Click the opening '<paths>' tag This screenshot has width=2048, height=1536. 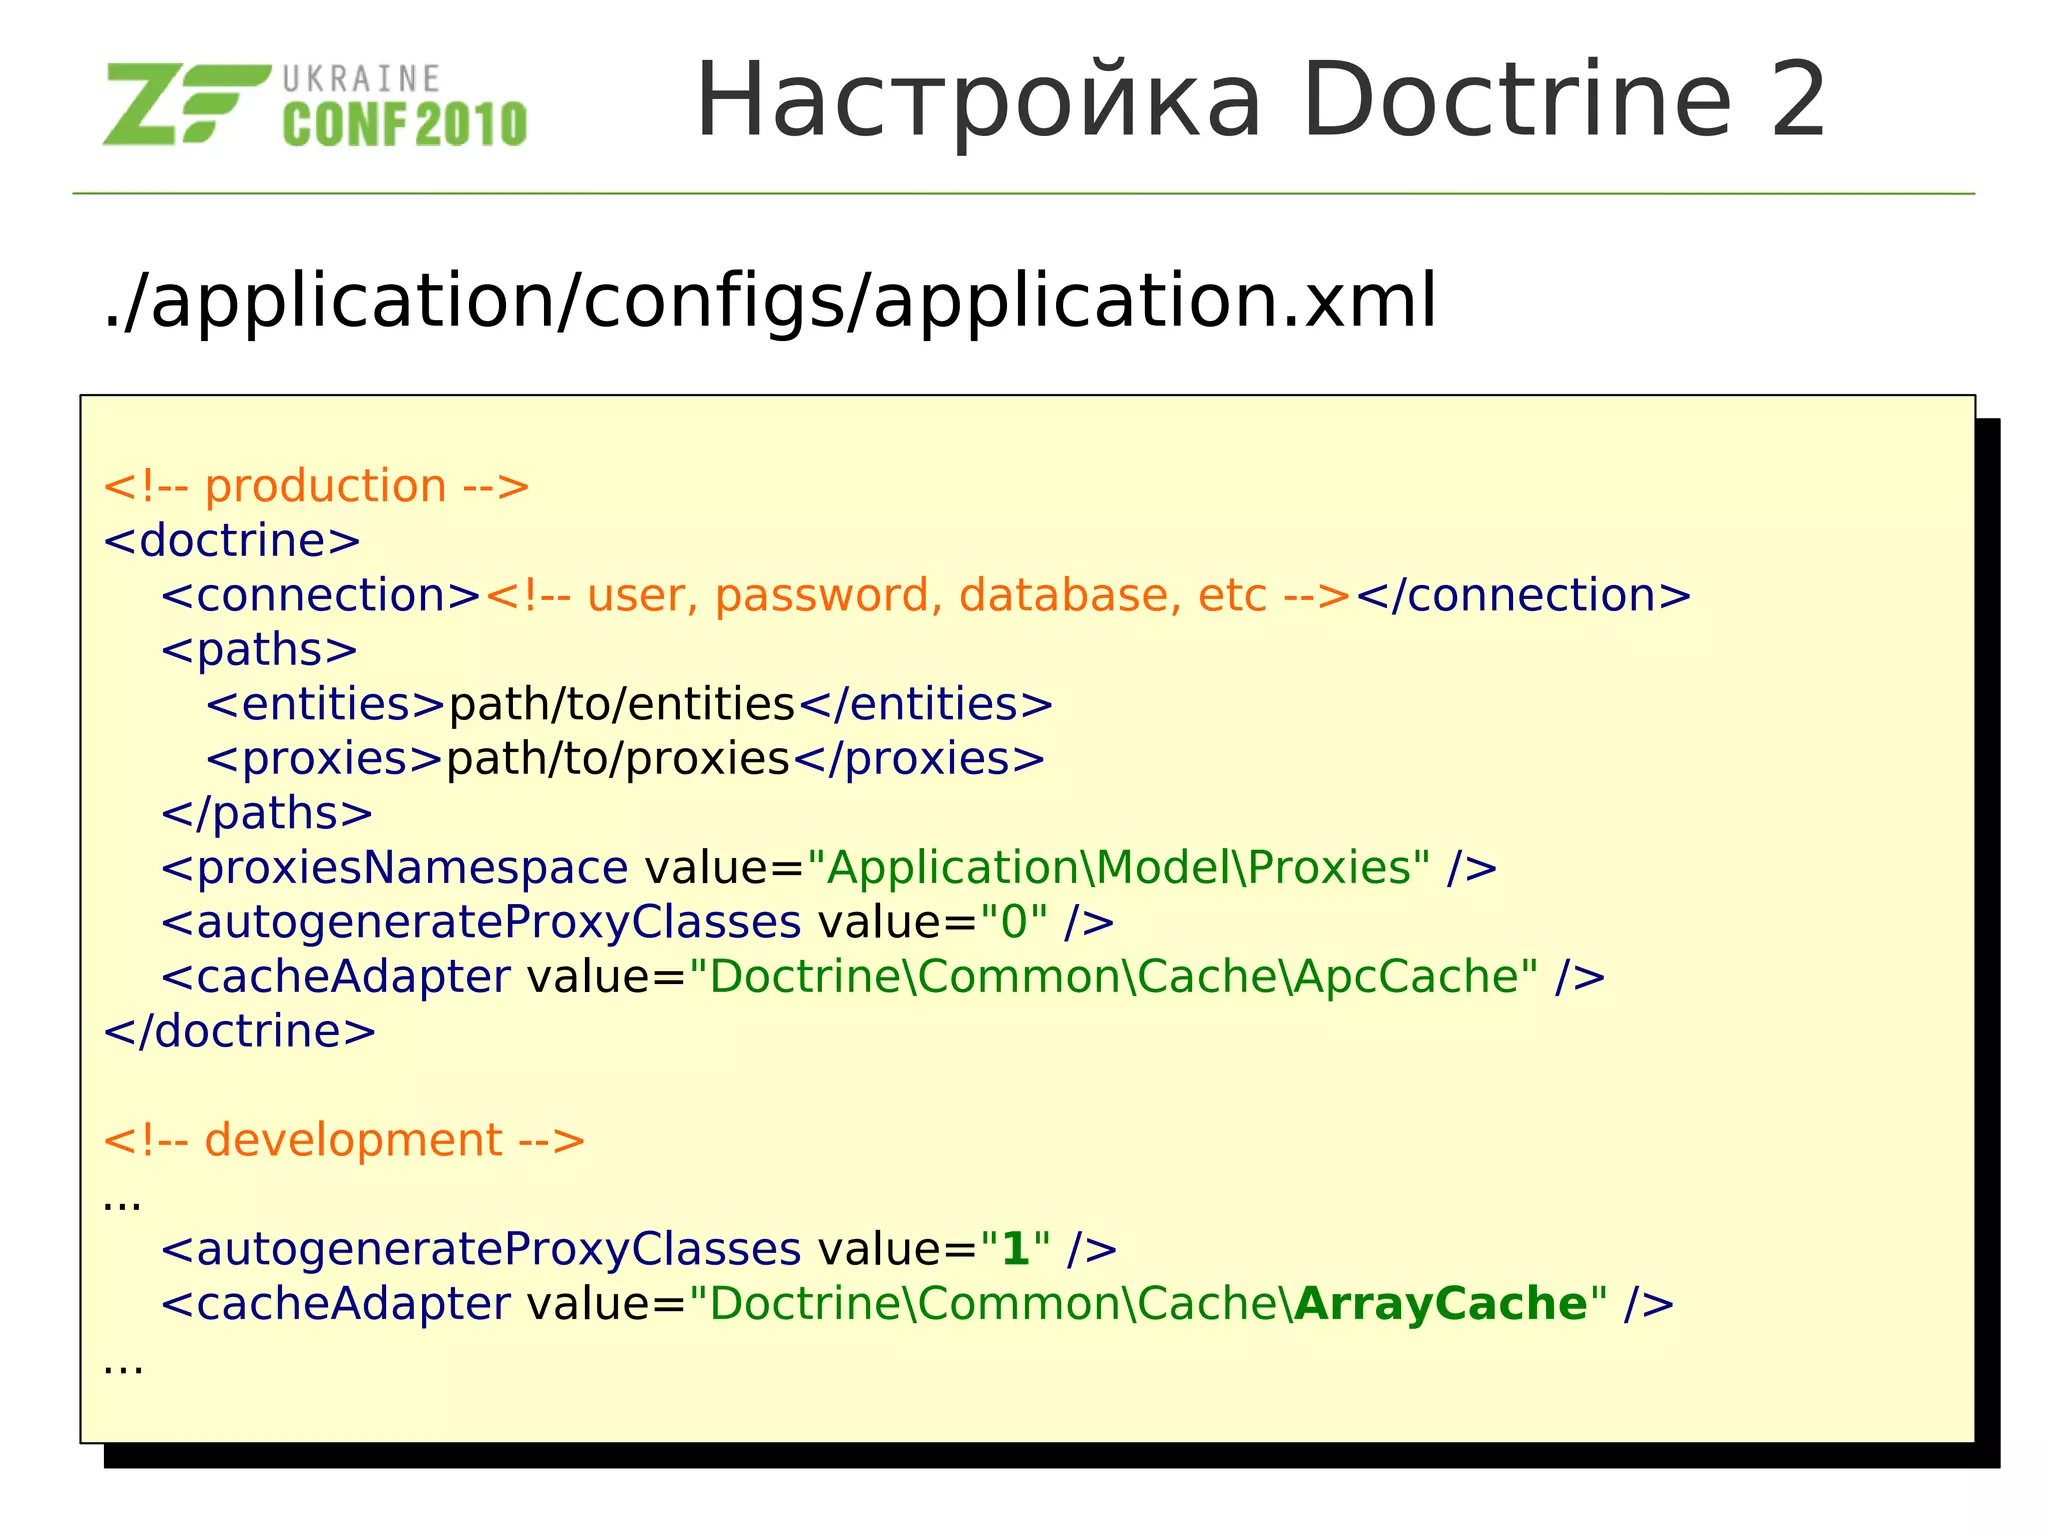[x=259, y=650]
